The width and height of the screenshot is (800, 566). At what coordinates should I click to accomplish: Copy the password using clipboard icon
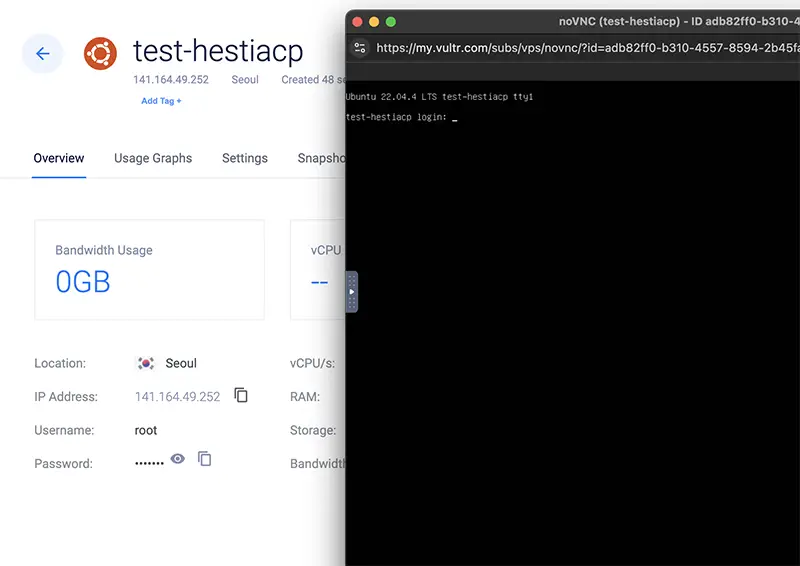point(205,459)
